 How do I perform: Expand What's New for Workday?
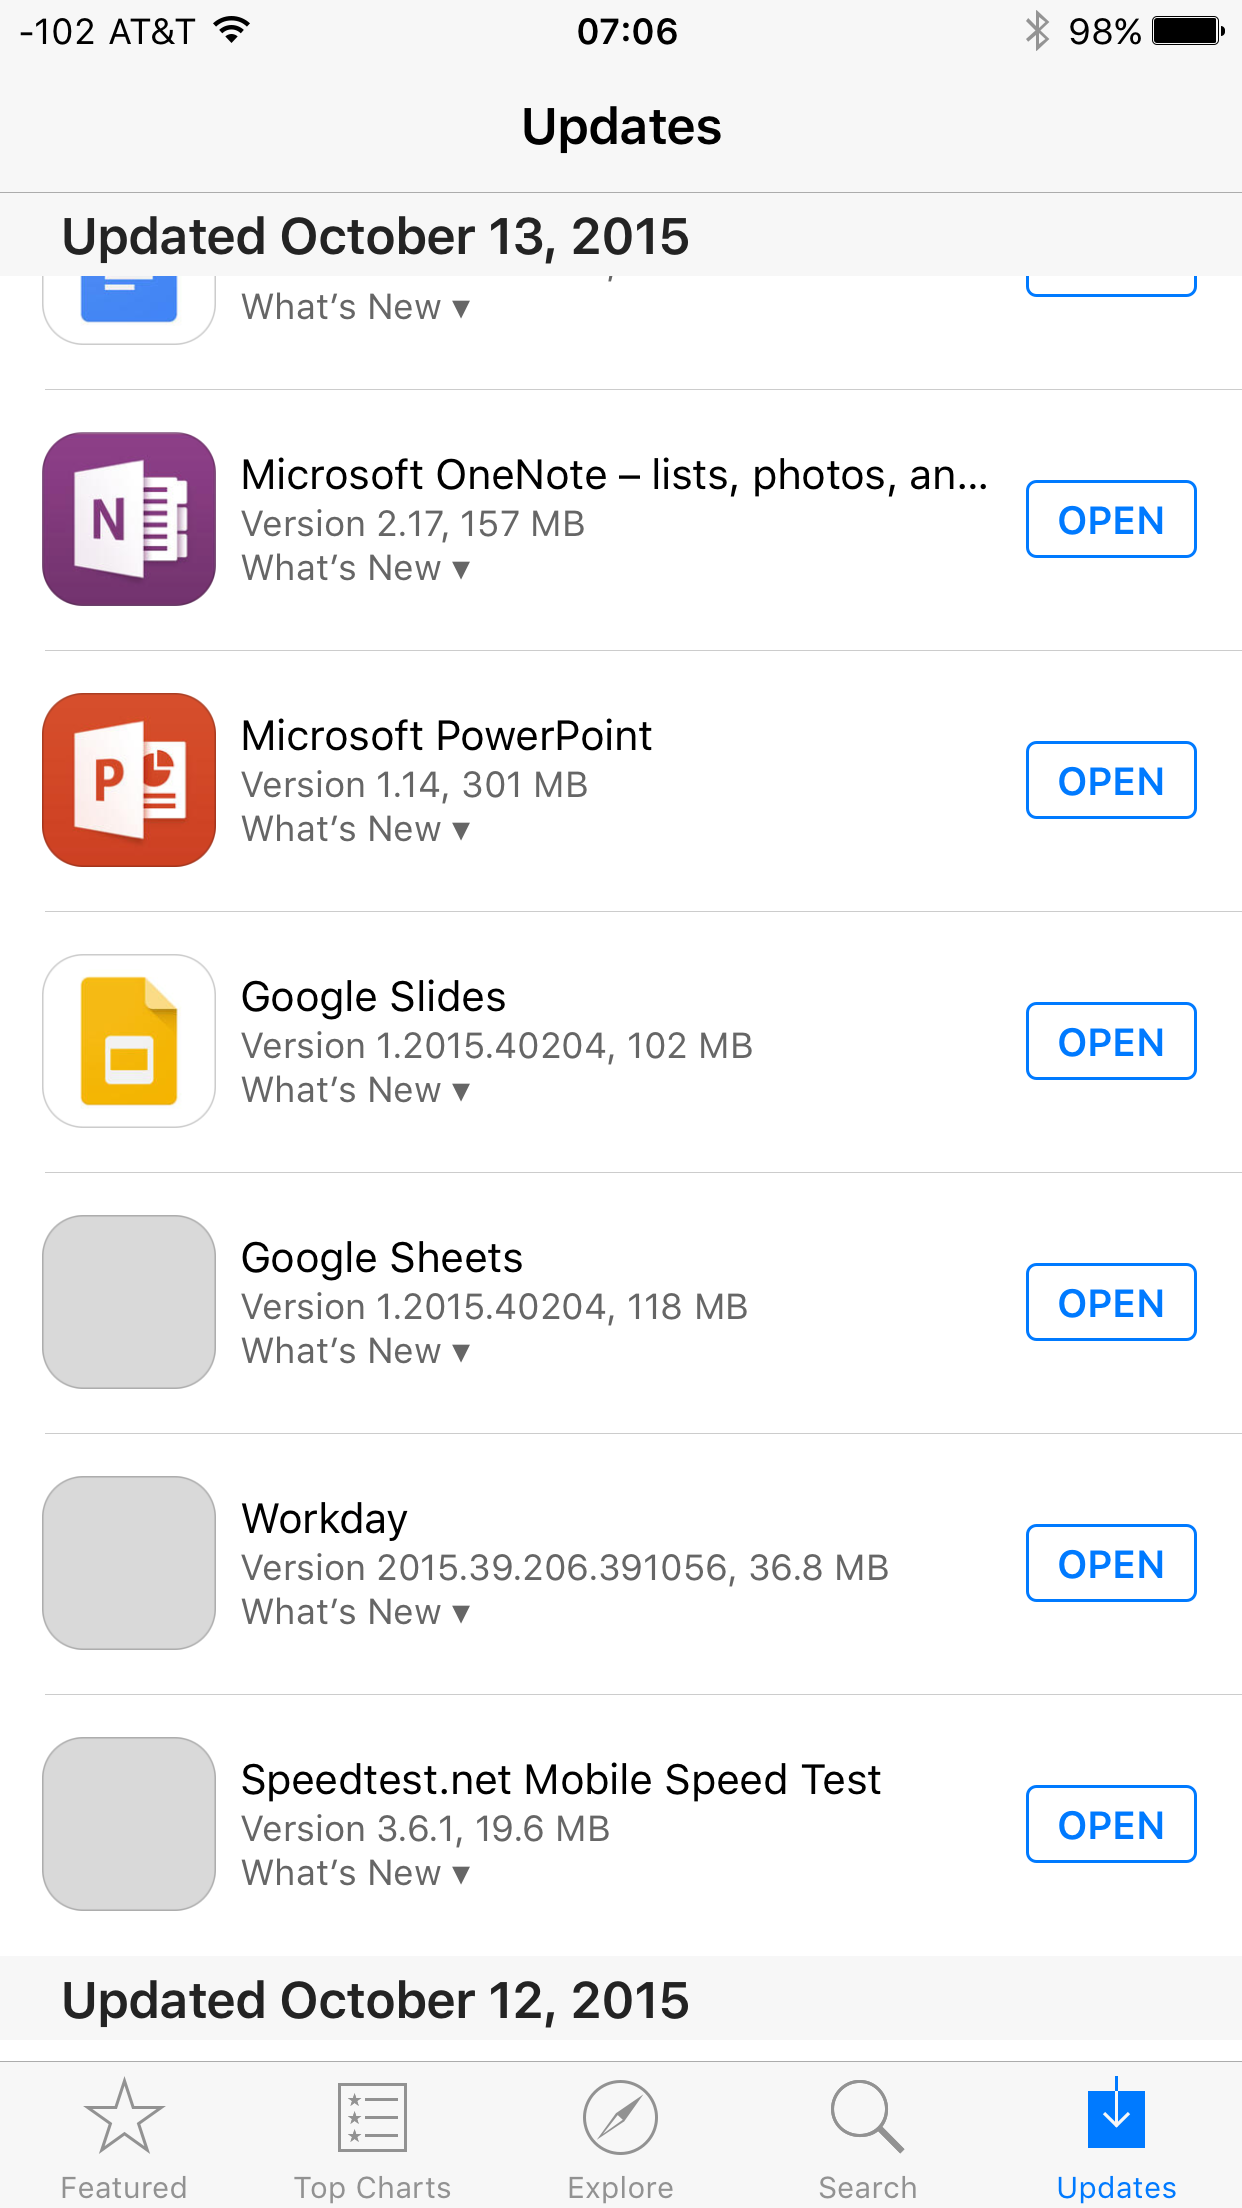tap(355, 1612)
